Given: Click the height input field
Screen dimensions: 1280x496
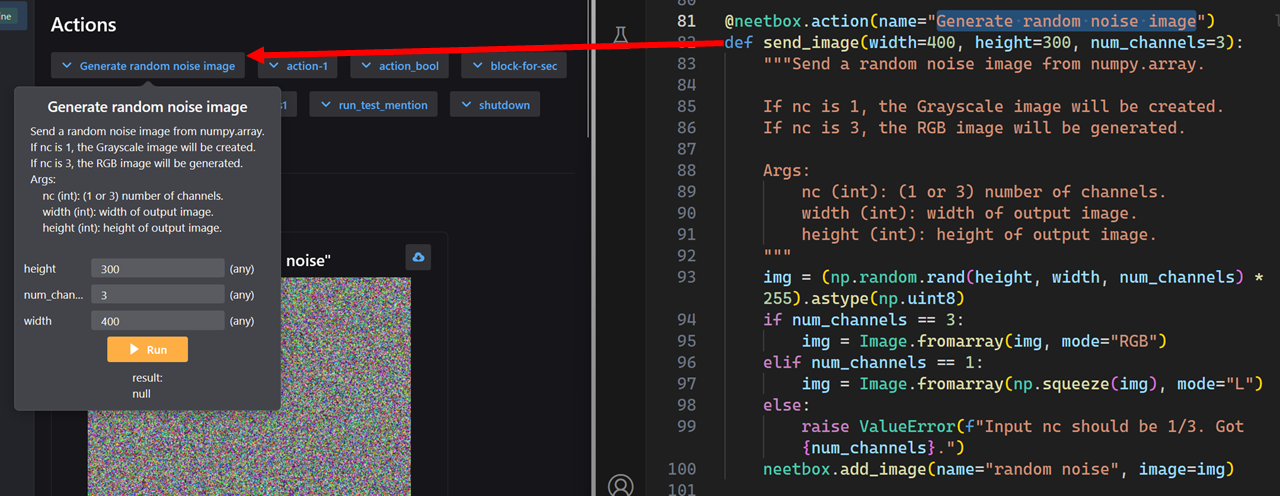Looking at the screenshot, I should tap(157, 268).
